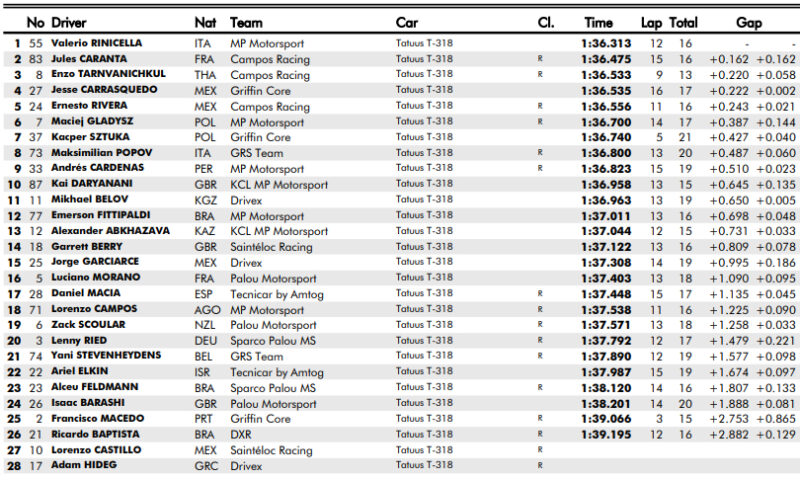This screenshot has height=480, width=800.
Task: Click the Gap column header
Action: point(749,22)
